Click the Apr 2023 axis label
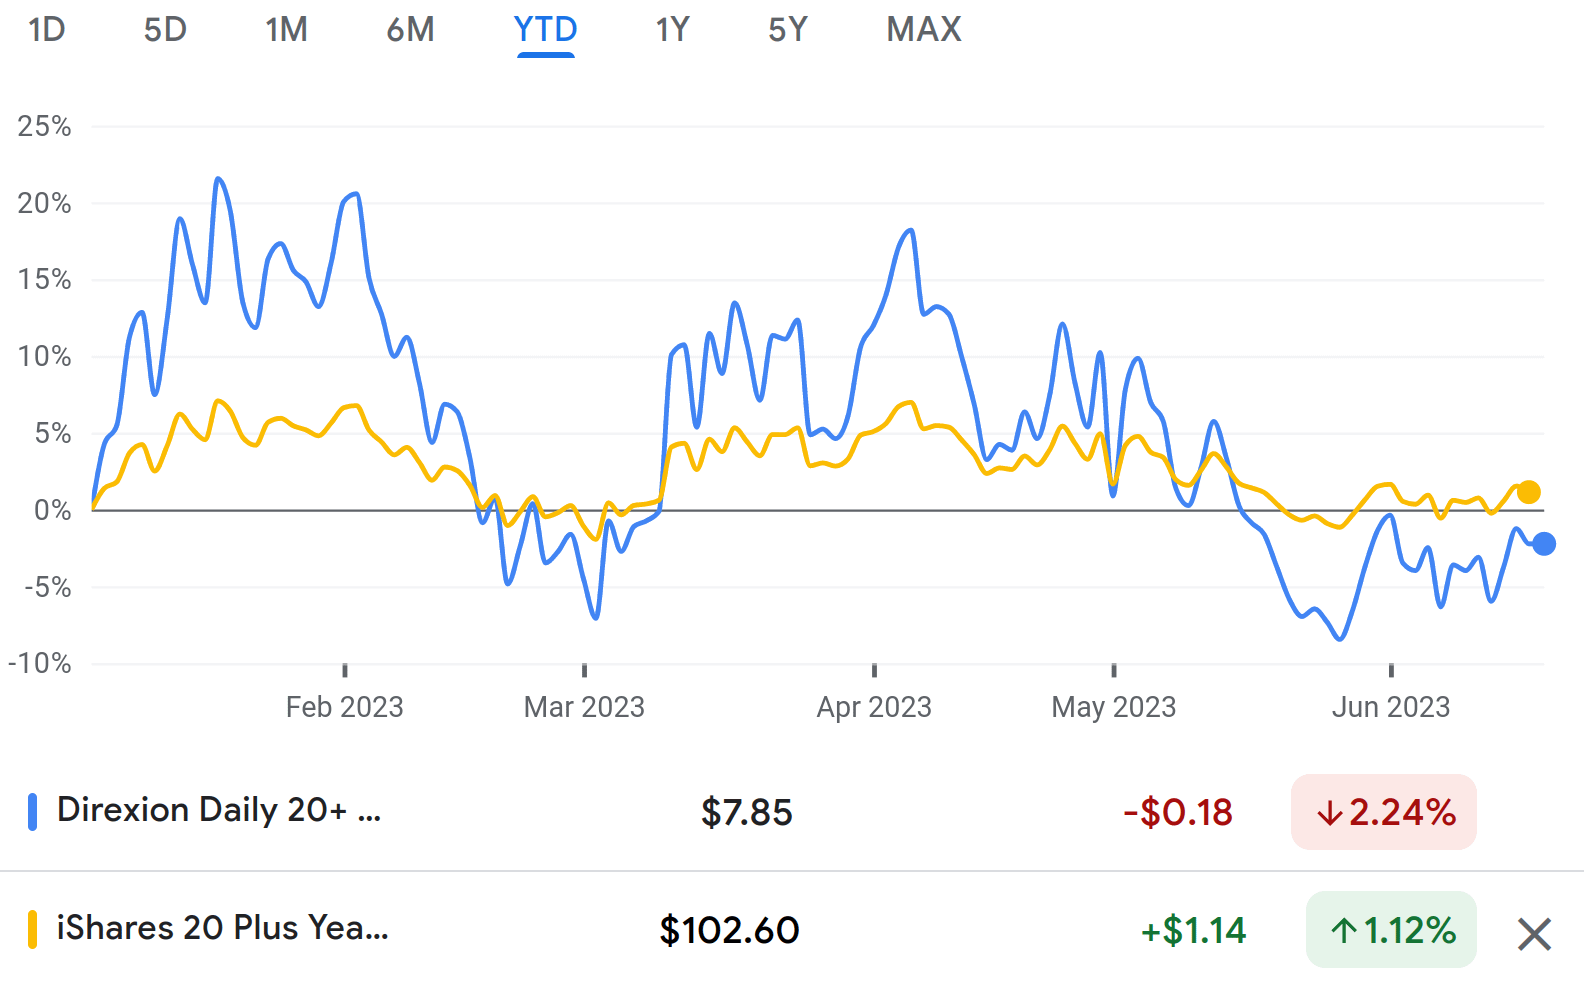1584x982 pixels. (874, 707)
